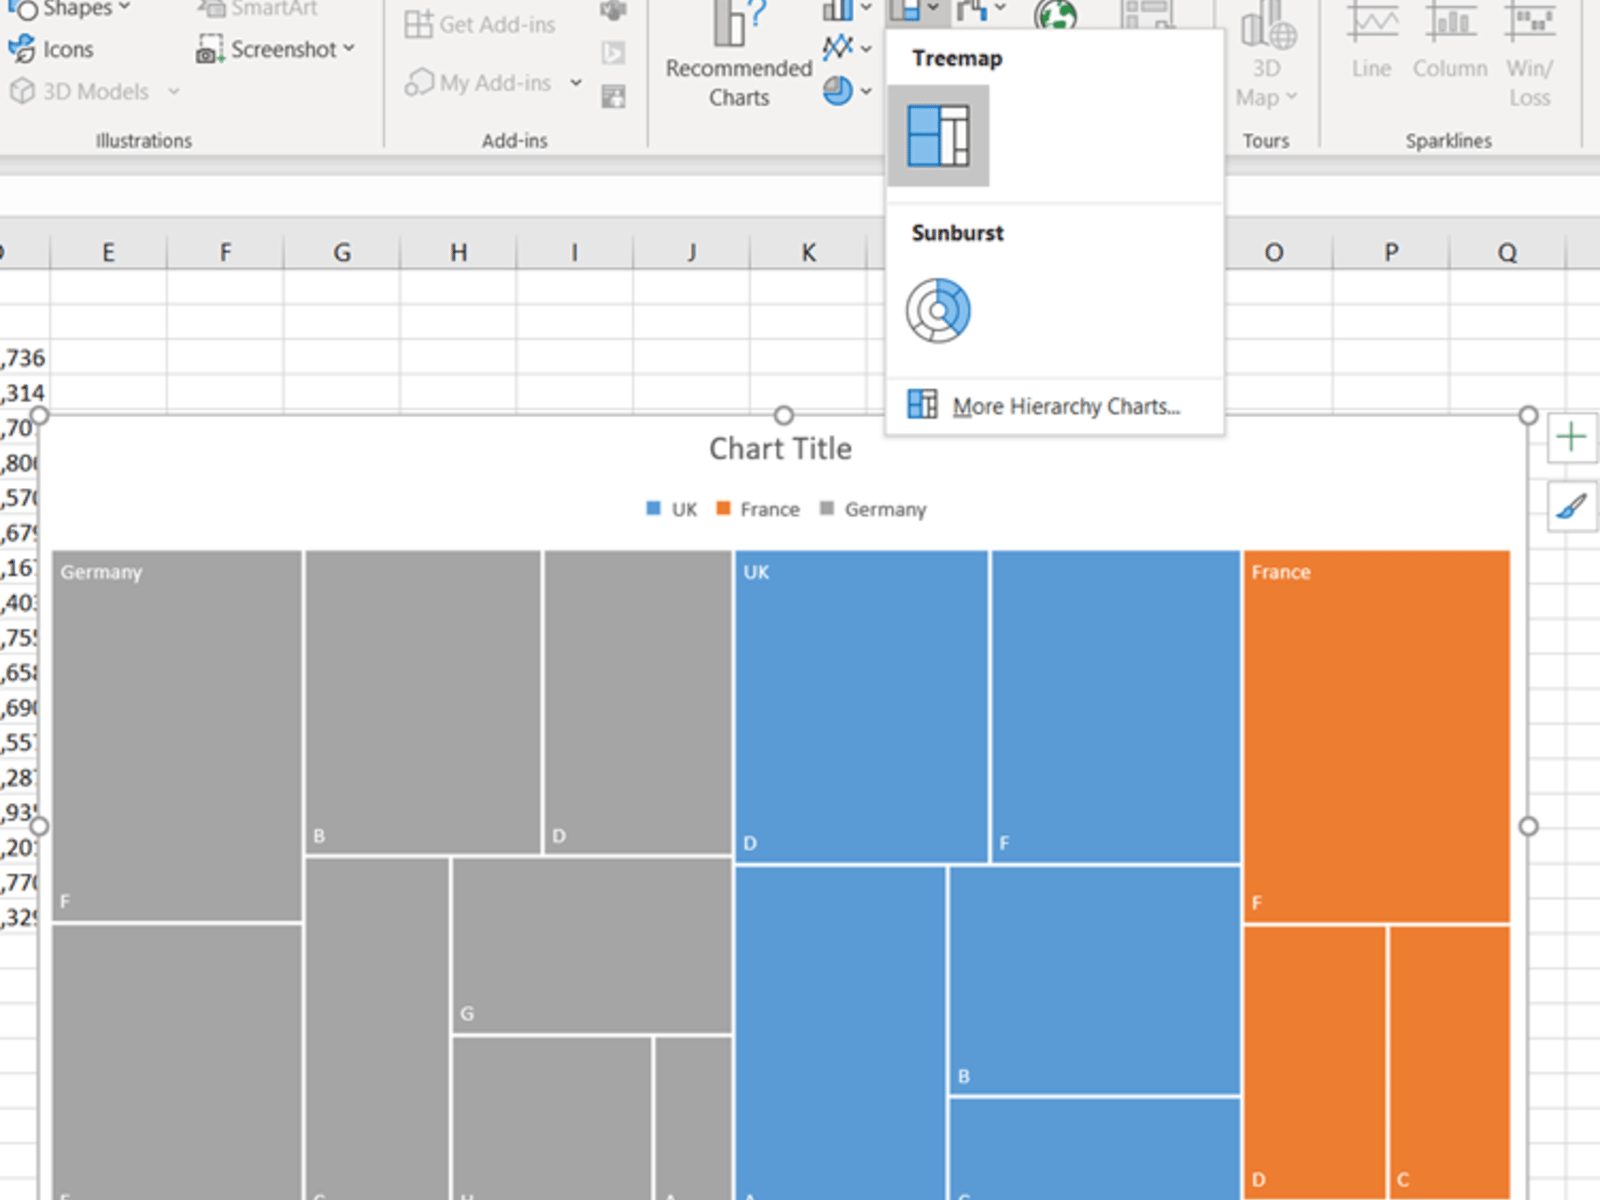1600x1200 pixels.
Task: Insert a Win/Loss sparkline
Action: (1529, 50)
